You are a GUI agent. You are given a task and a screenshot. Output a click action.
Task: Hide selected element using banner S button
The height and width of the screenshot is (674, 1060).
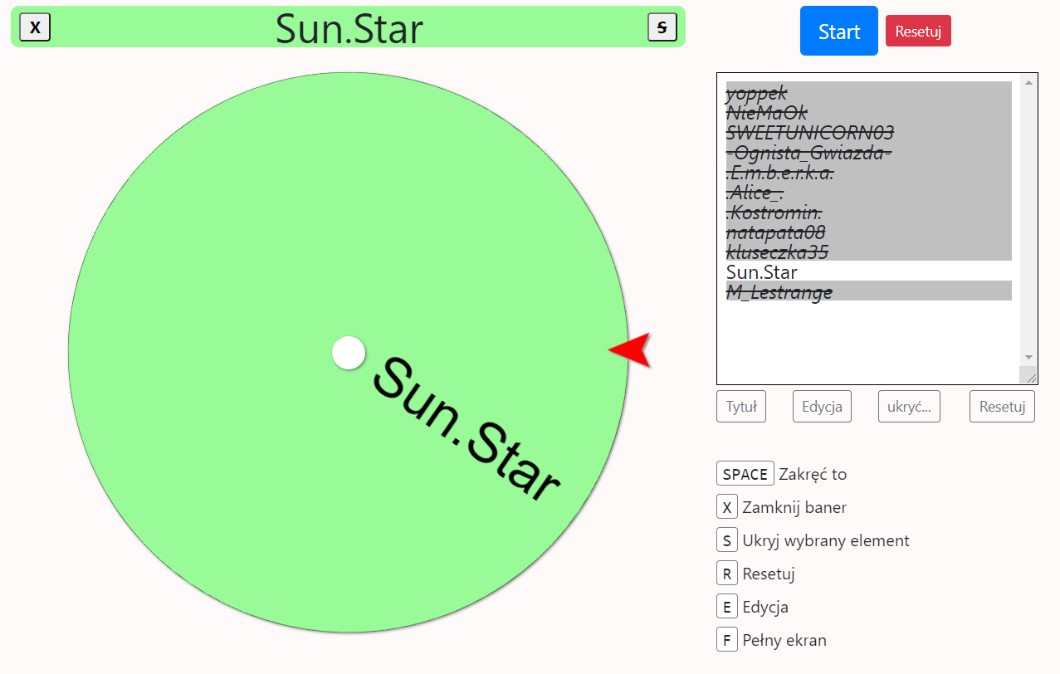(x=662, y=27)
